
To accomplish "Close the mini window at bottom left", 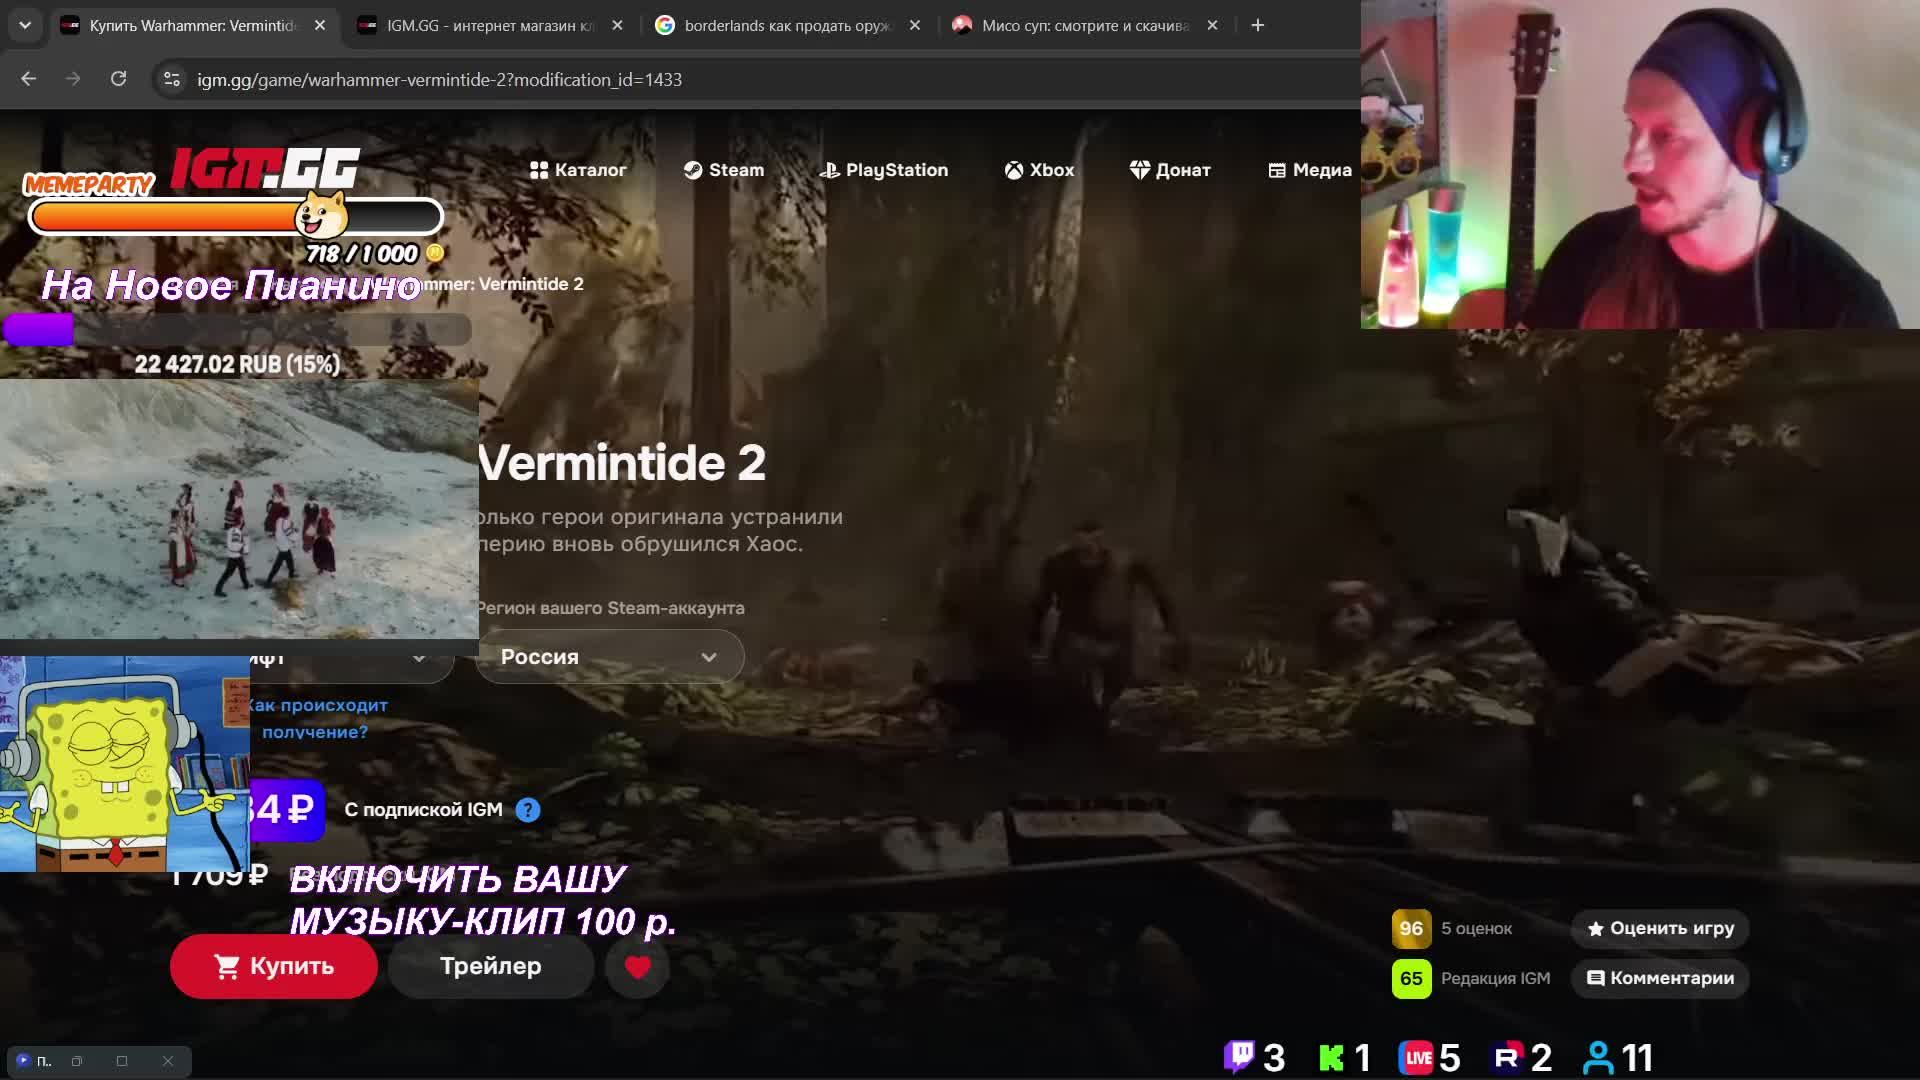I will 168,1061.
